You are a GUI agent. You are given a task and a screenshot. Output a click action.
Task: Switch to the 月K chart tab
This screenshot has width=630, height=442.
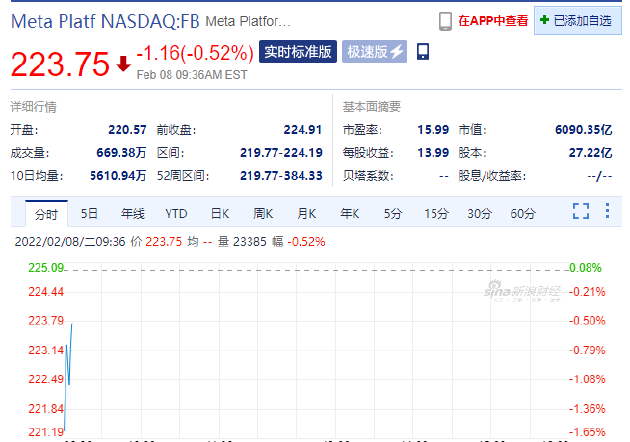[307, 213]
